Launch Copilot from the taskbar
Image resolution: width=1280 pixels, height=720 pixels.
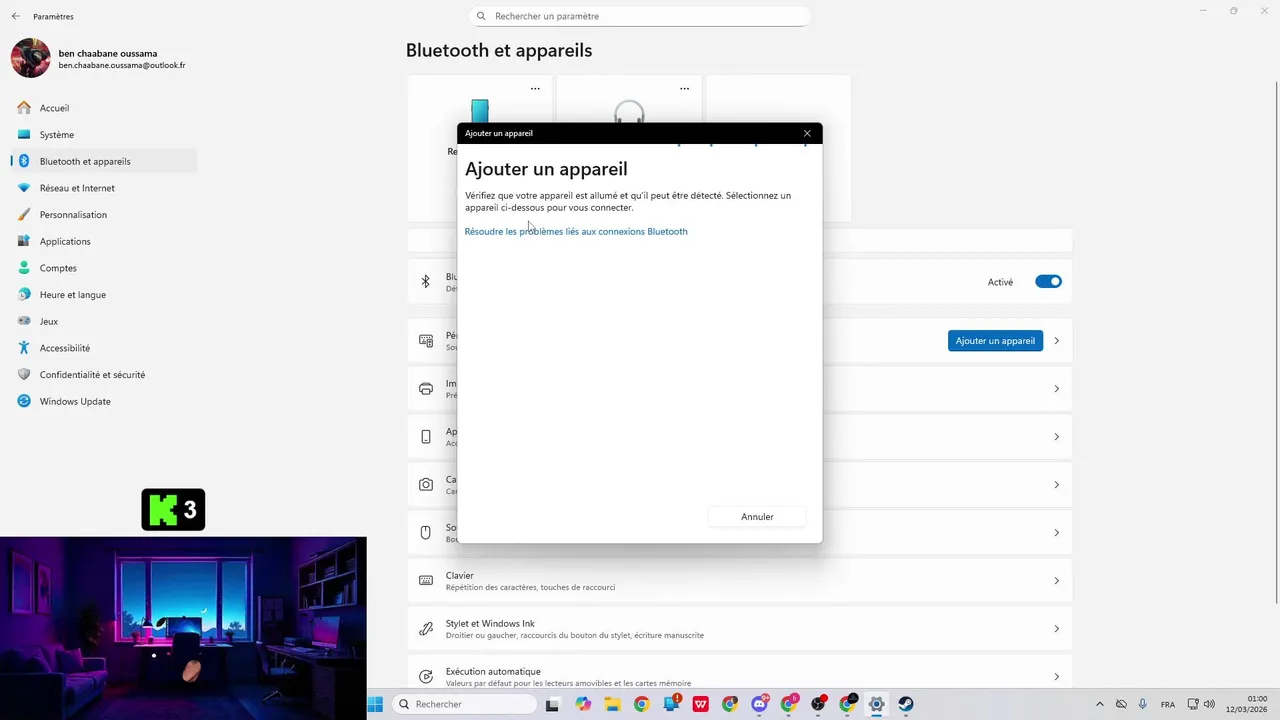(x=583, y=704)
